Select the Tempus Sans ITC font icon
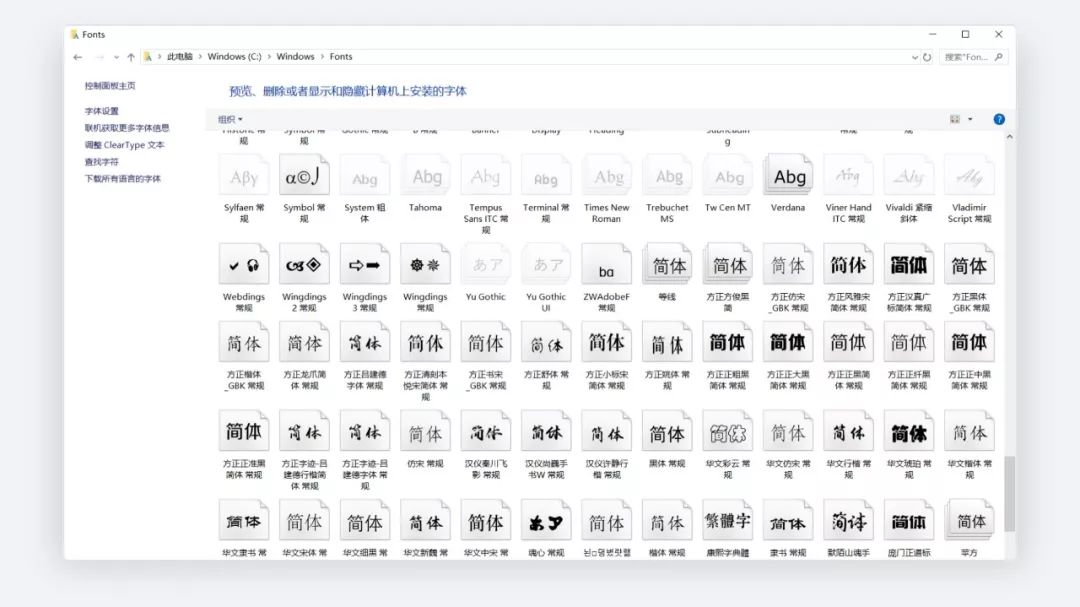The height and width of the screenshot is (607, 1080). [486, 176]
